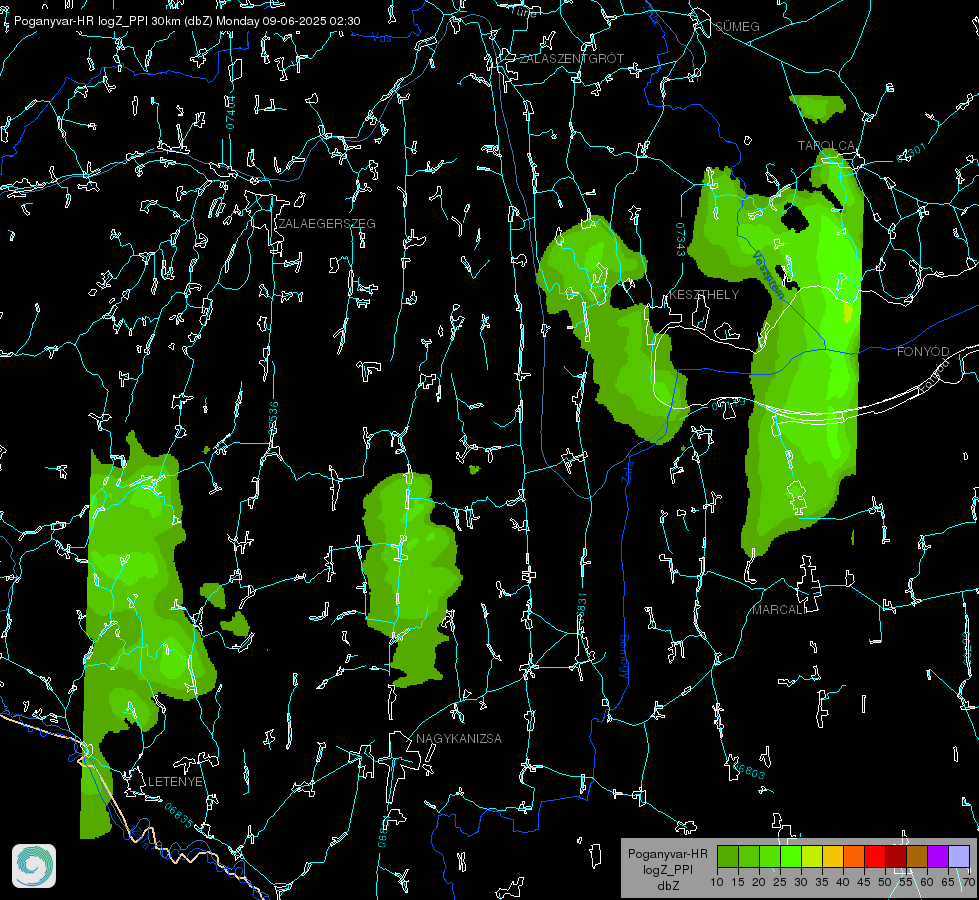The height and width of the screenshot is (900, 979).
Task: Select the 45–50 dBZ red swatch
Action: click(875, 856)
